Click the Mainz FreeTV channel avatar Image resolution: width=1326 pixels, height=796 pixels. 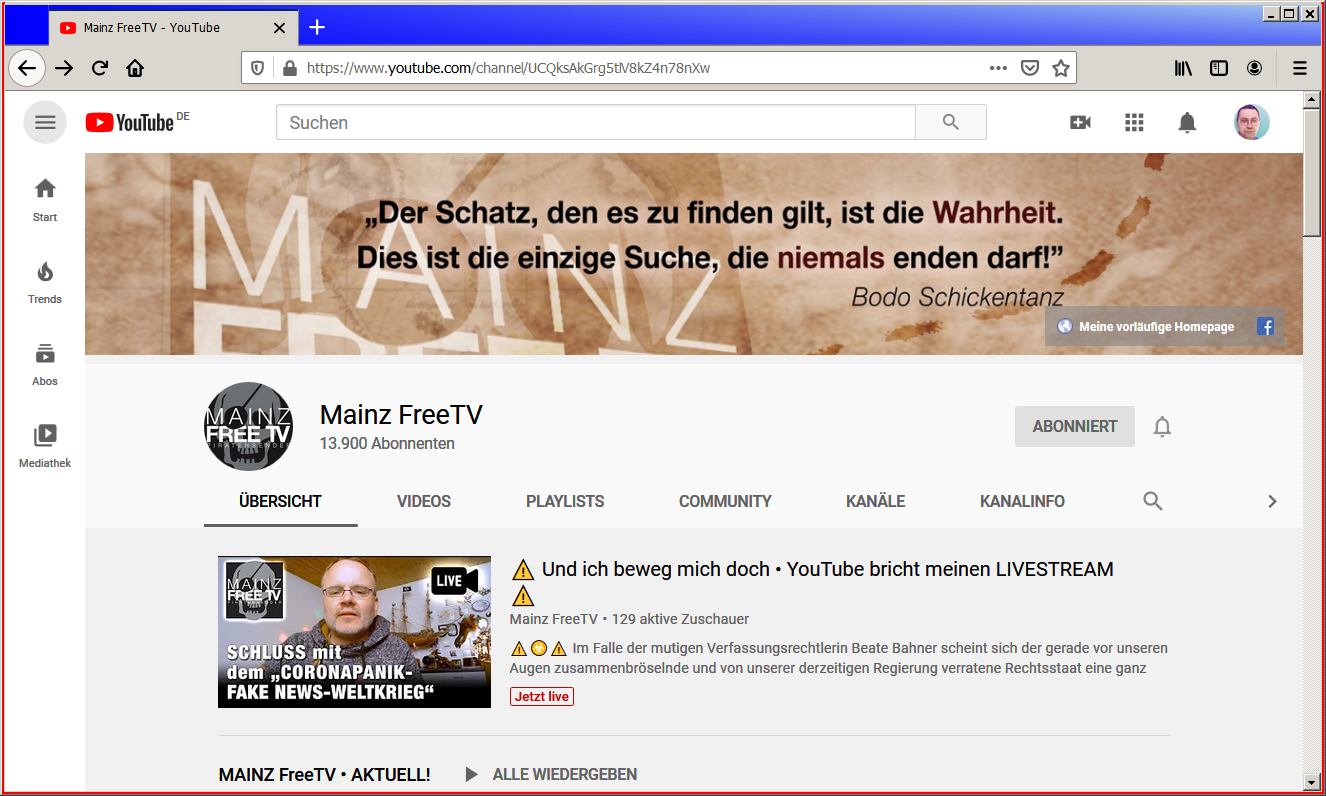tap(249, 426)
